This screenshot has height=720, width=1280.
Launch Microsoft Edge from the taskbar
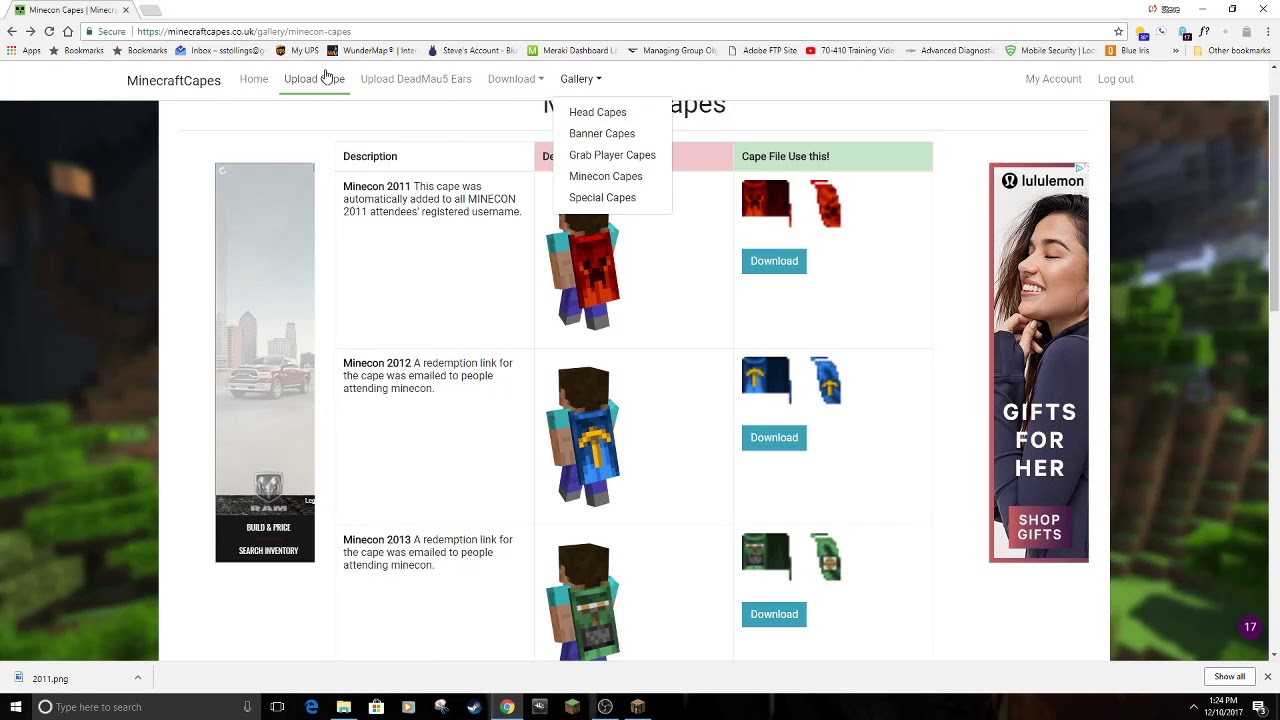pos(311,707)
